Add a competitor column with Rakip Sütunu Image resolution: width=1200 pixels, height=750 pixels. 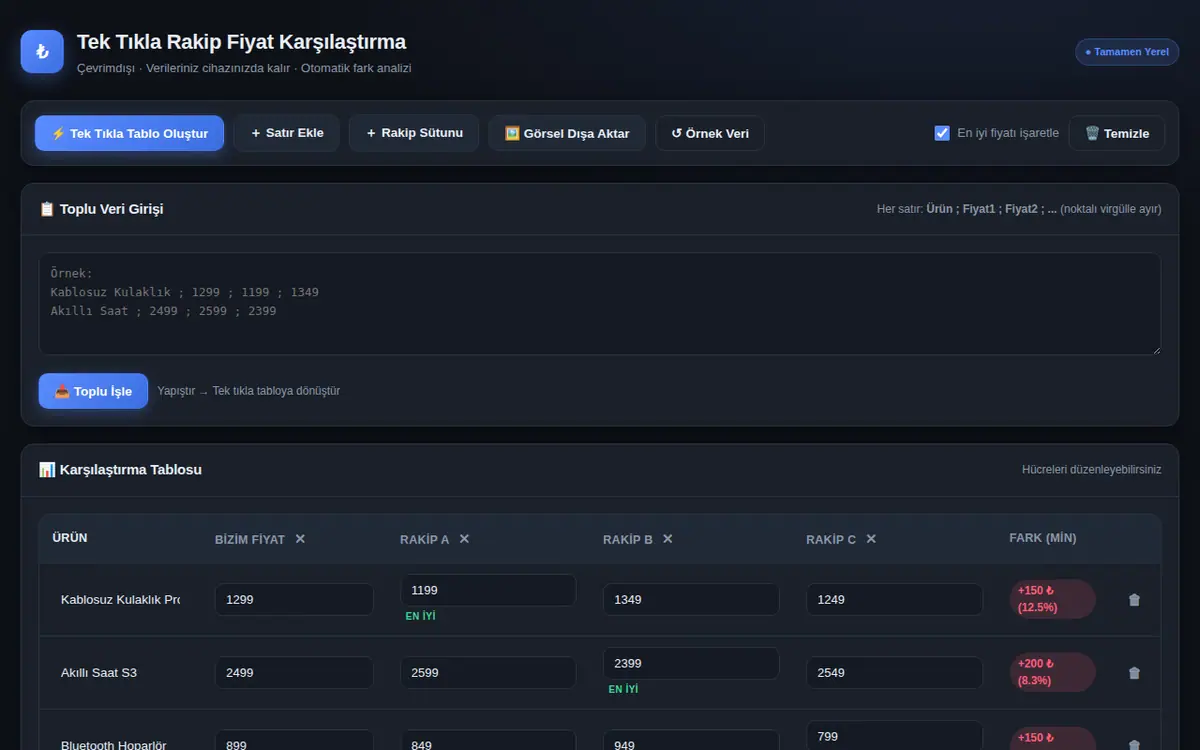(414, 133)
